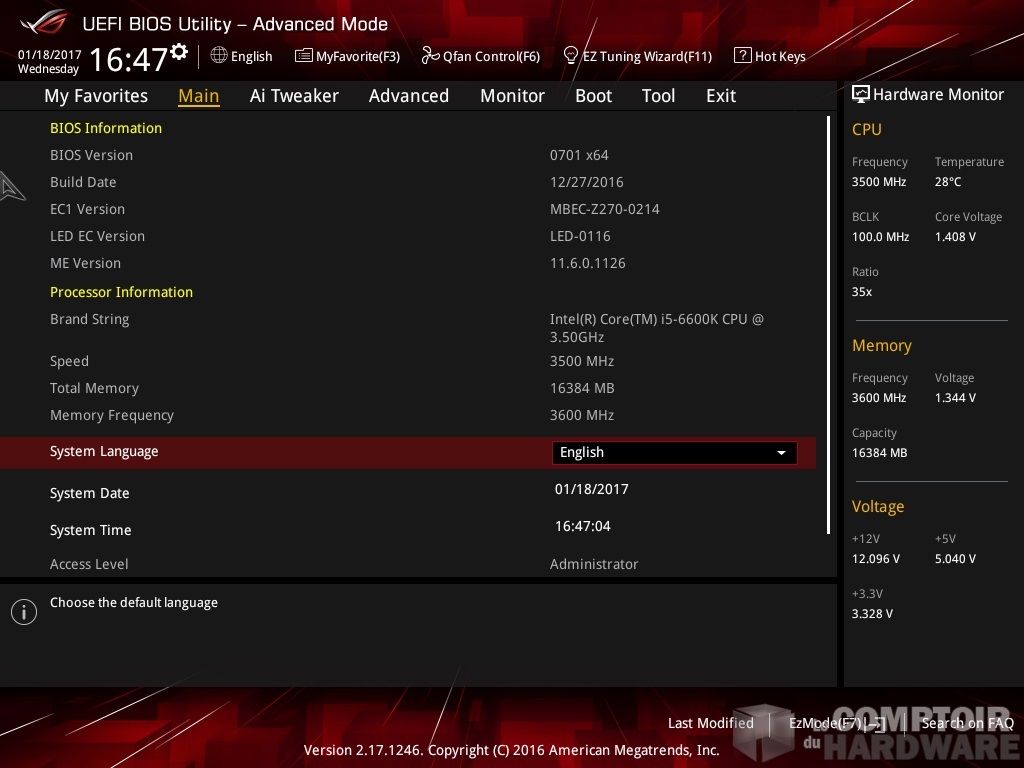Open the My Favorites tab
1024x768 pixels.
[x=96, y=96]
